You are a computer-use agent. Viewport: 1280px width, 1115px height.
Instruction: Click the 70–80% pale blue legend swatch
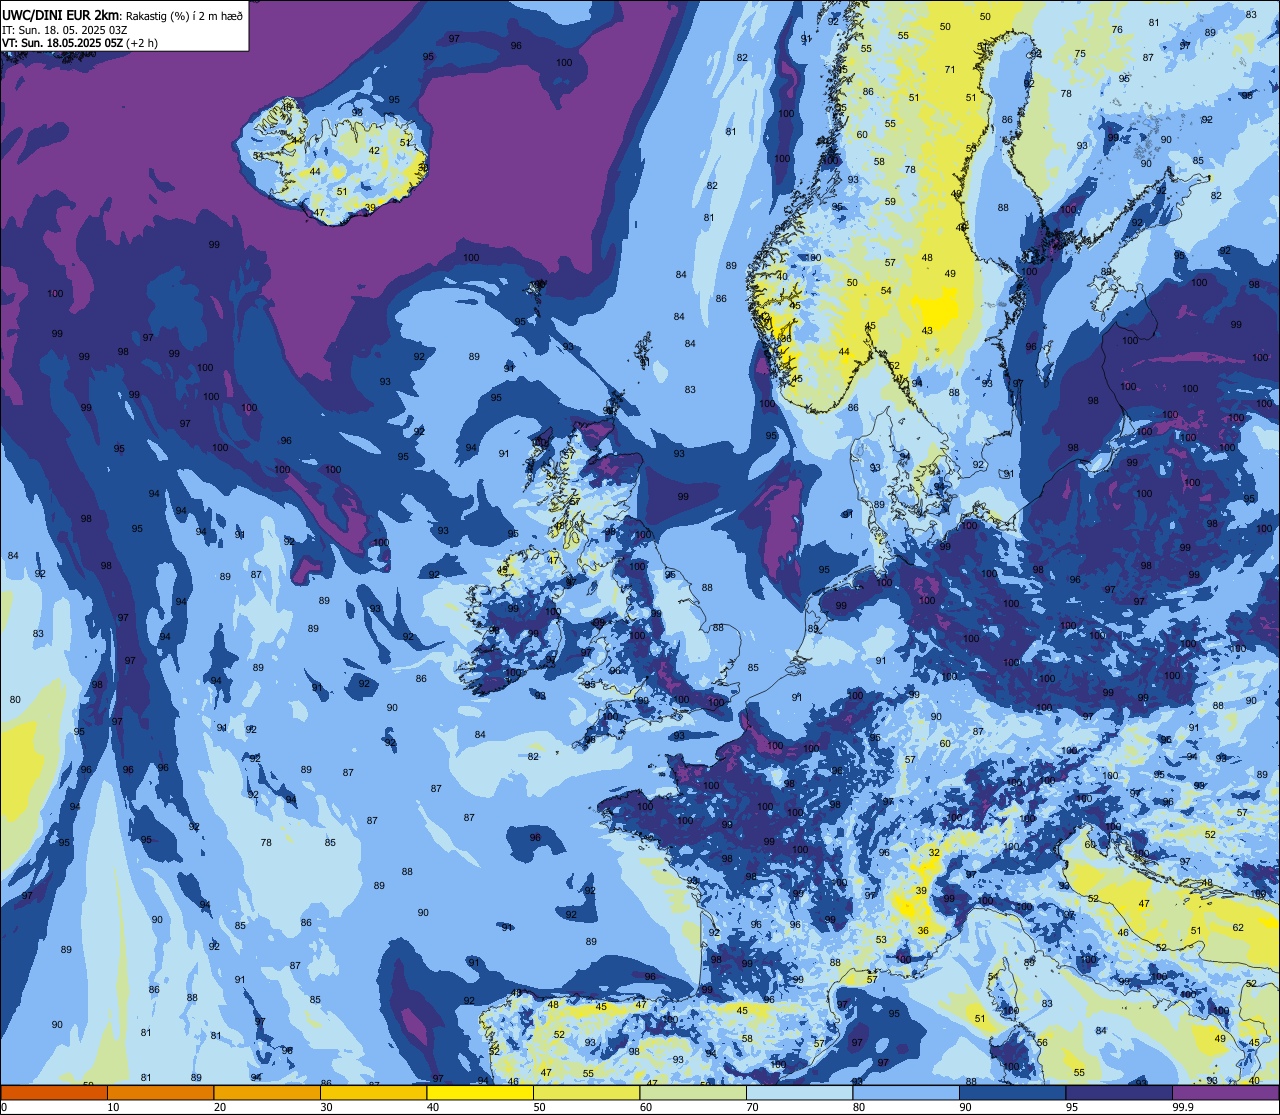799,1092
